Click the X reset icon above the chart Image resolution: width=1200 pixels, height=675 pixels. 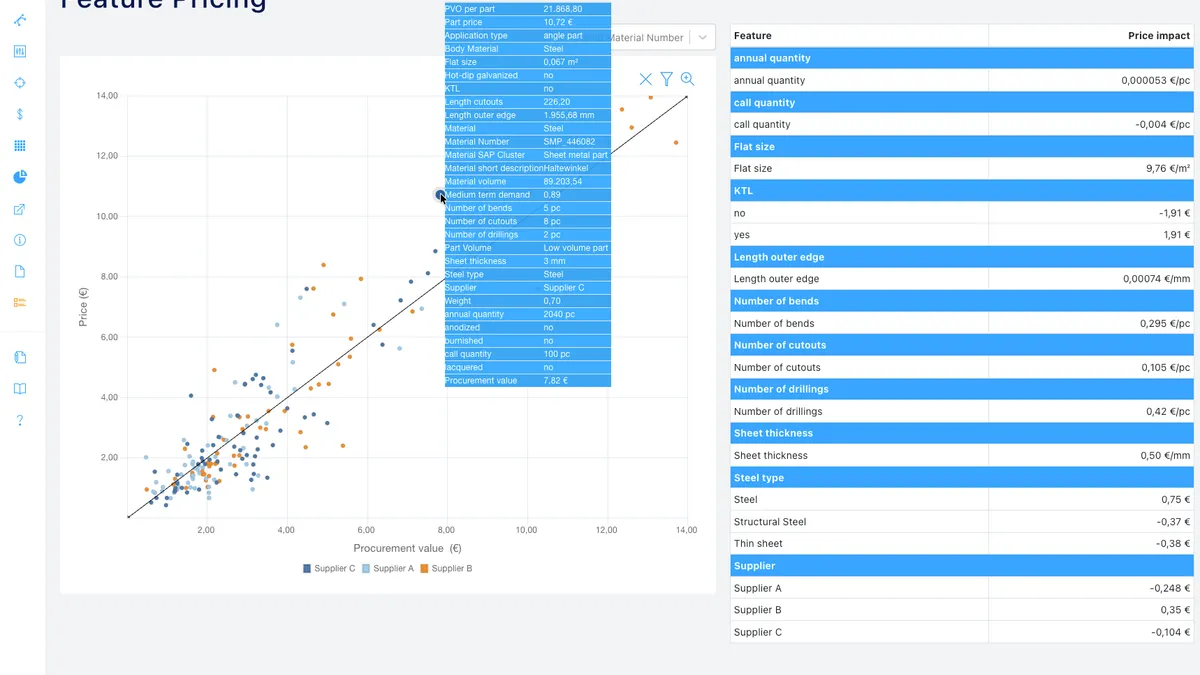click(x=645, y=79)
